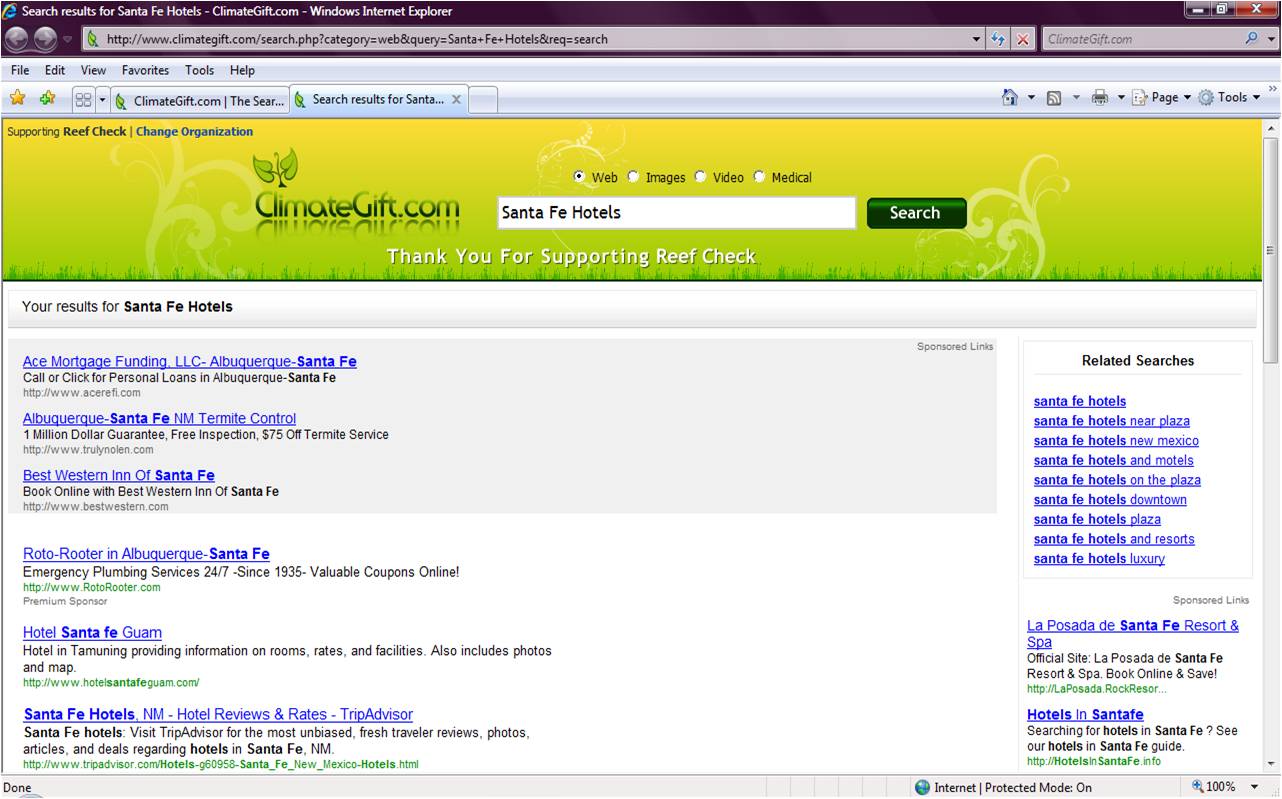Click the green Search button
This screenshot has height=799, width=1282.
click(x=916, y=212)
